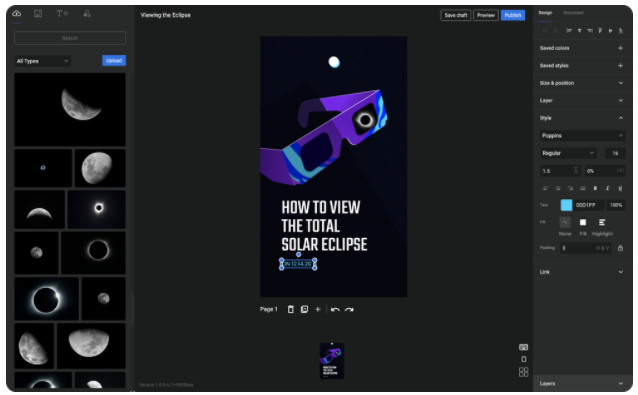Switch to the Design tab
This screenshot has width=638, height=395.
tap(545, 13)
